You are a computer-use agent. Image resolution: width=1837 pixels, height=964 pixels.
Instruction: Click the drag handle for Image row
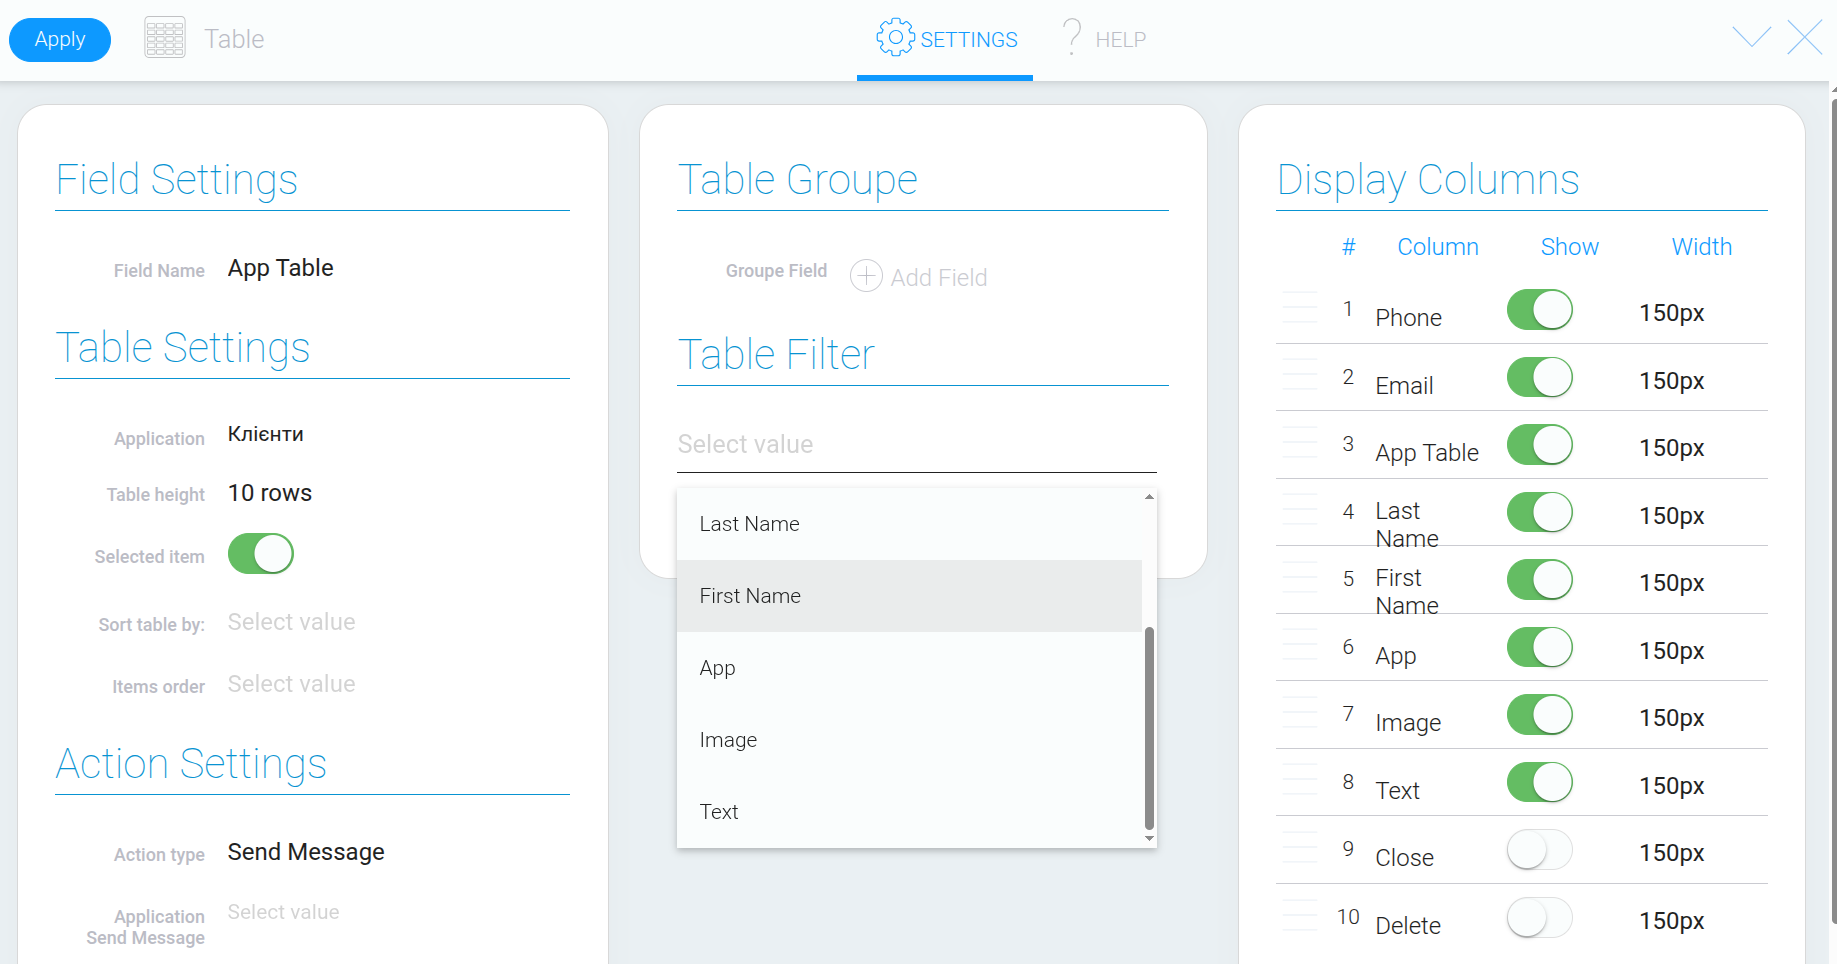tap(1300, 712)
